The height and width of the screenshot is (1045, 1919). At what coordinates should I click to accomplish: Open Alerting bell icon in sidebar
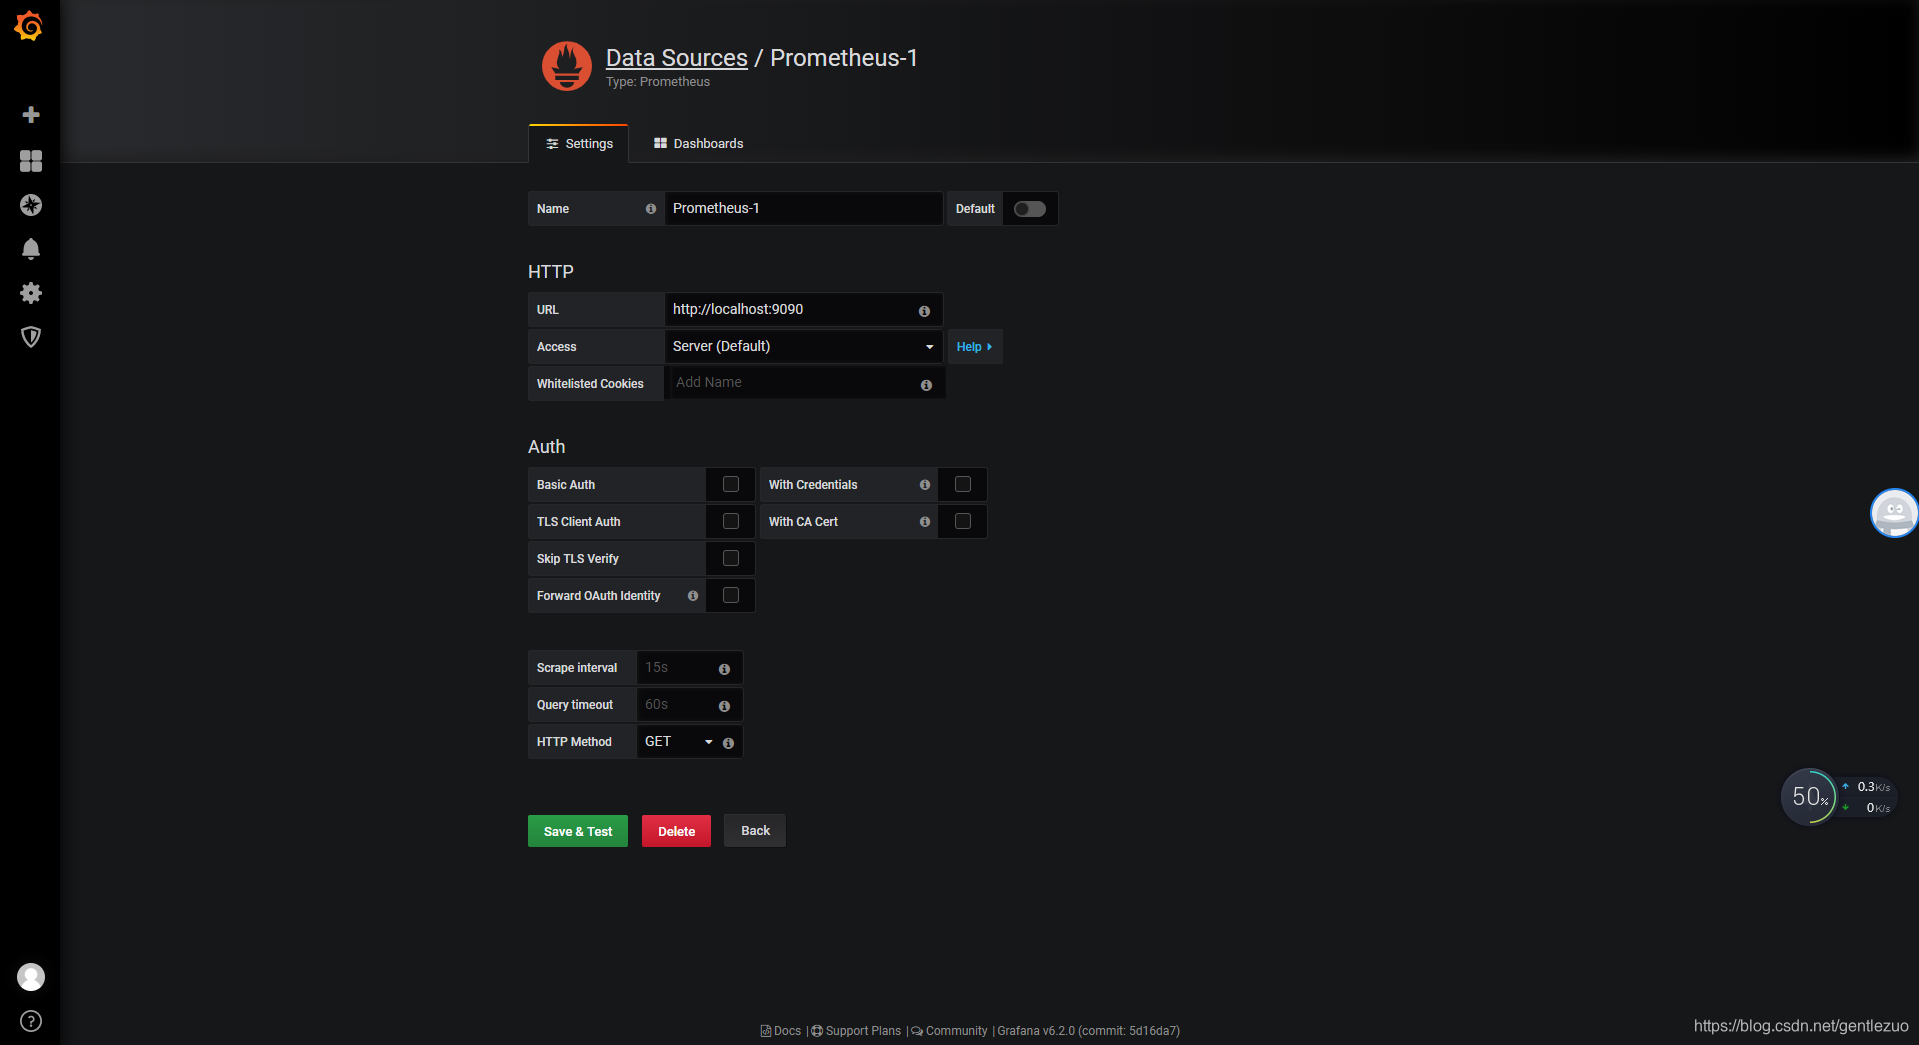tap(31, 249)
